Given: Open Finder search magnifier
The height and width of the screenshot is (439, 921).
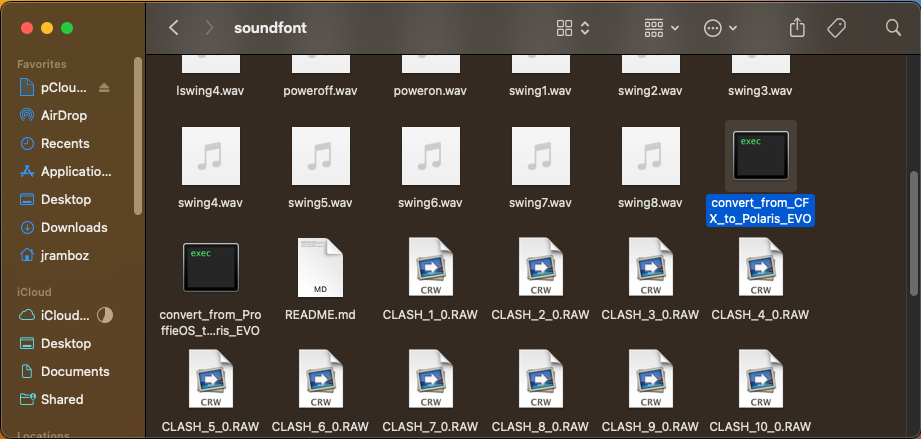Looking at the screenshot, I should coord(892,28).
